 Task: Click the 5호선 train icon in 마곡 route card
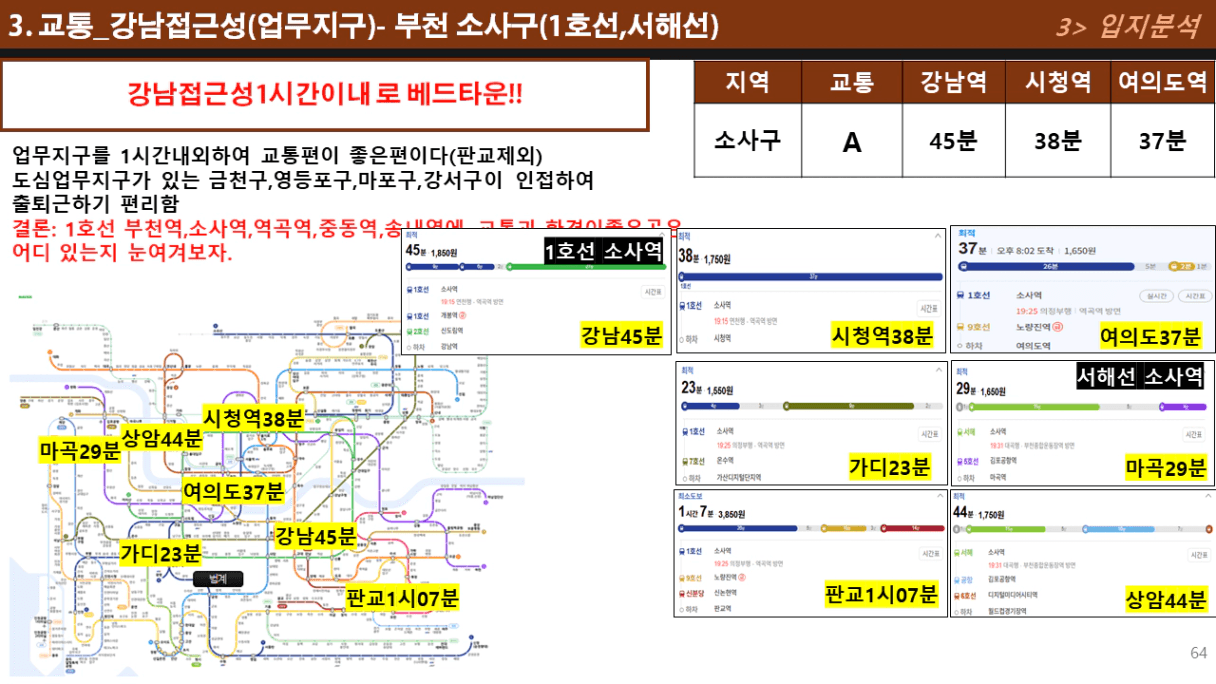960,462
